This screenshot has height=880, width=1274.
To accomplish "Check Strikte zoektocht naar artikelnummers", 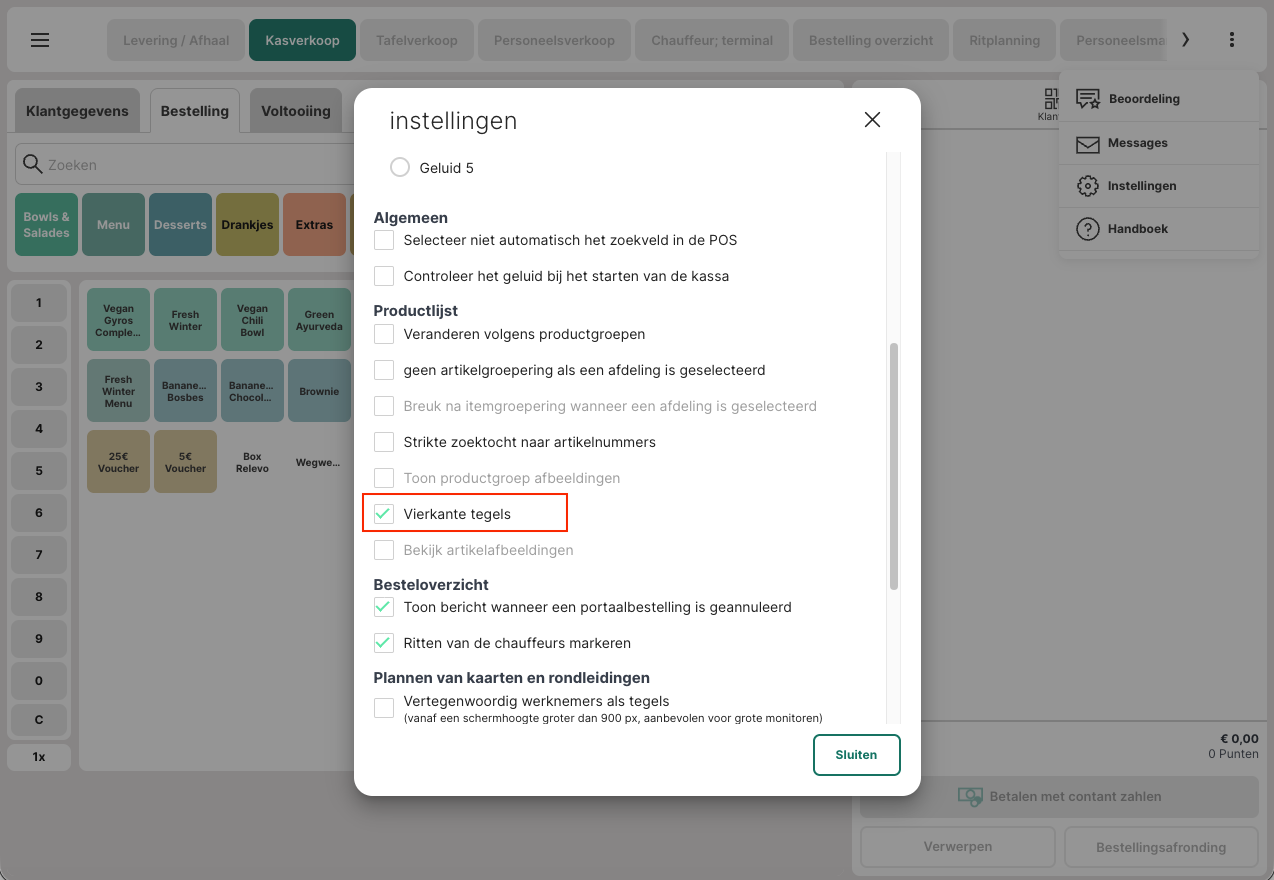I will 384,442.
